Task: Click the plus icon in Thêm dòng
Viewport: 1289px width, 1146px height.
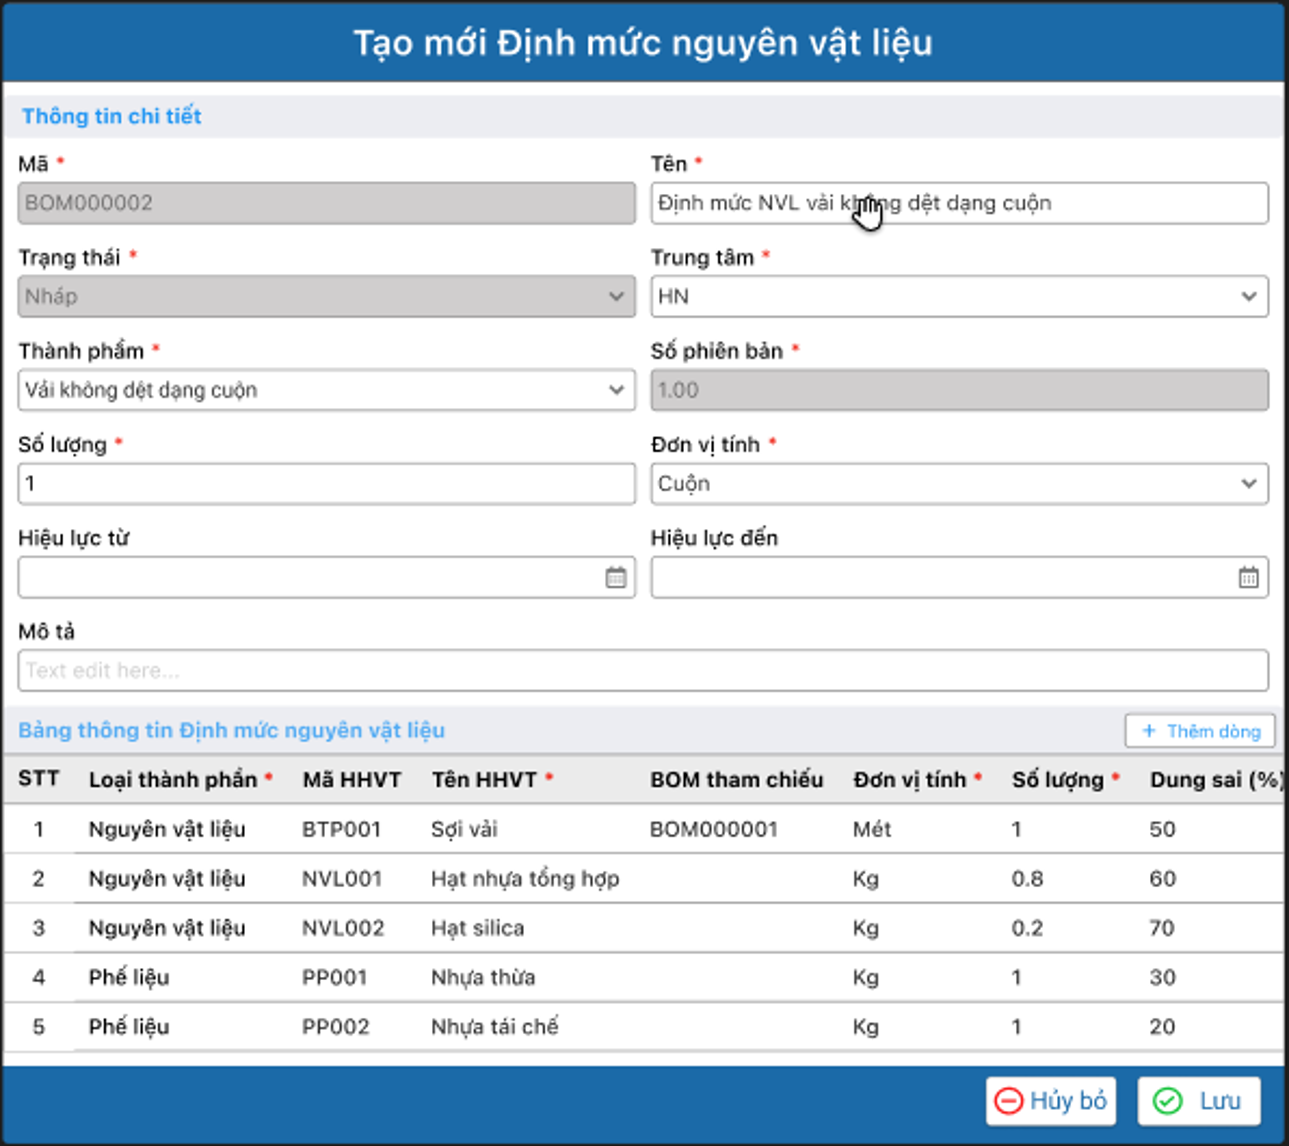Action: pos(1149,731)
